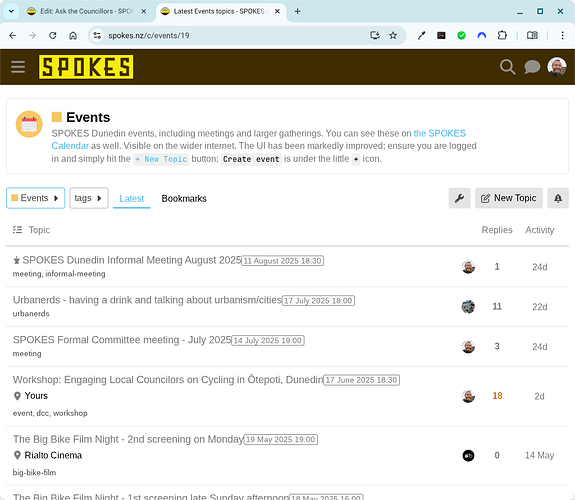Open the chat speech bubble icon
Image resolution: width=575 pixels, height=500 pixels.
coord(532,67)
